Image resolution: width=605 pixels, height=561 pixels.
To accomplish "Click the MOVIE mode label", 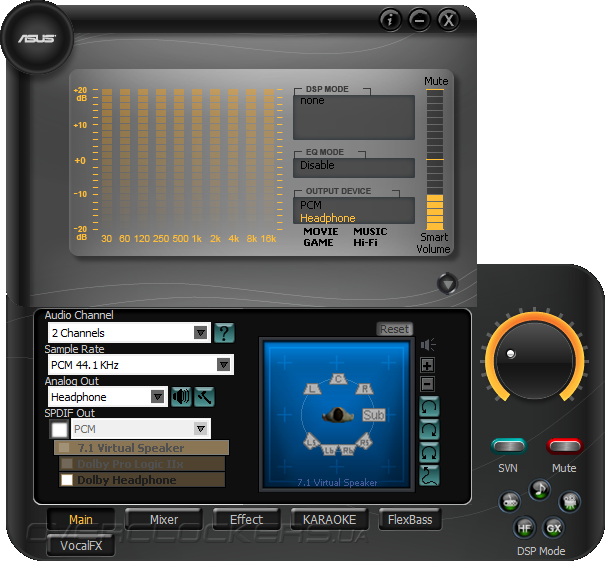I will tap(321, 231).
